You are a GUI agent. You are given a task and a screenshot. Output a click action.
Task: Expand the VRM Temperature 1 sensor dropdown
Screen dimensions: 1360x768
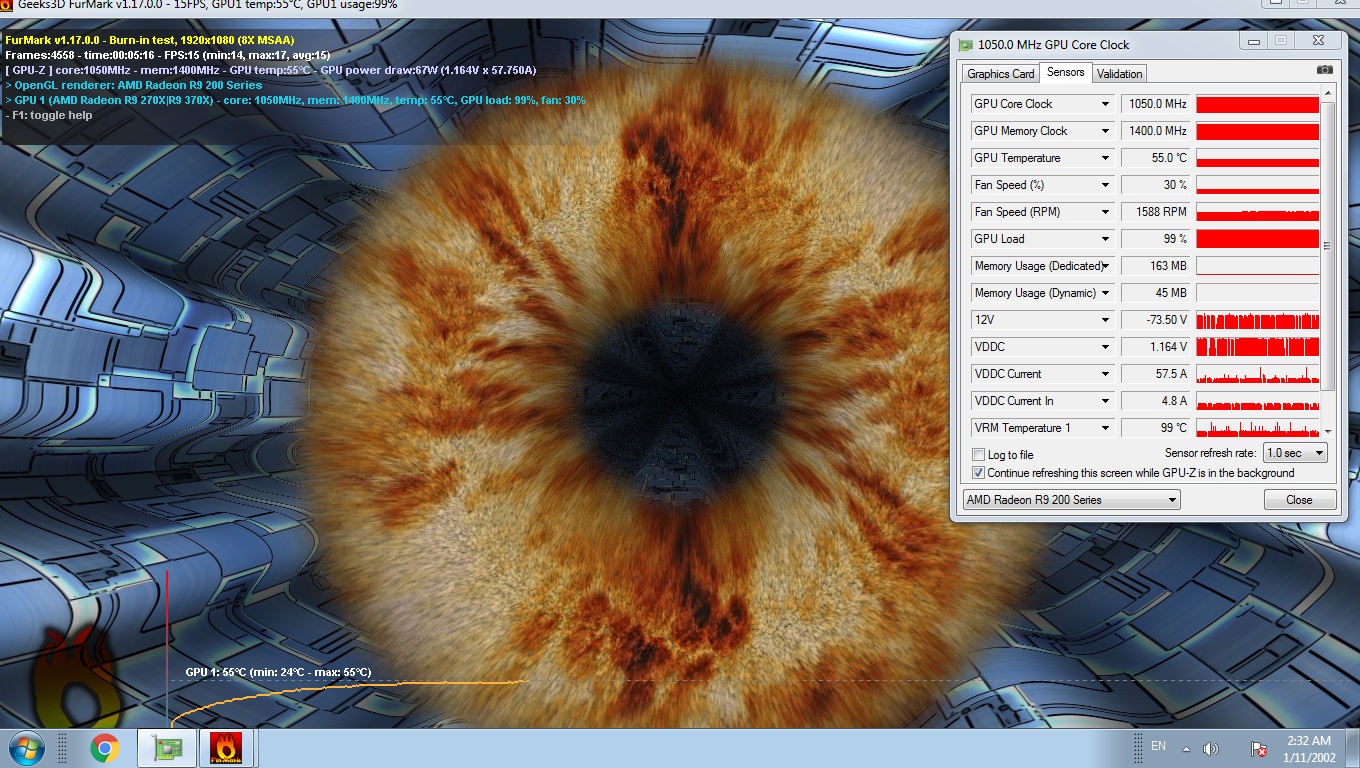click(x=1105, y=428)
